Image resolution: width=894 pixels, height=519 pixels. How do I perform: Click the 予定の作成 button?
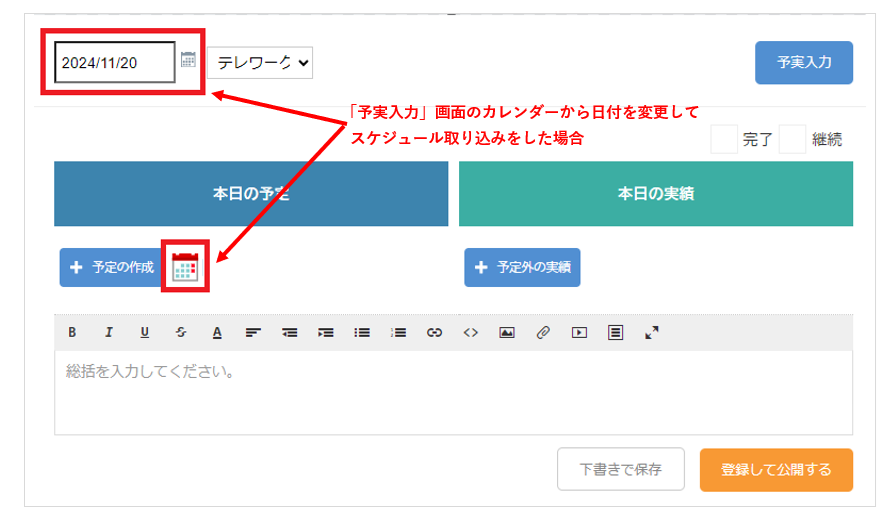(112, 267)
